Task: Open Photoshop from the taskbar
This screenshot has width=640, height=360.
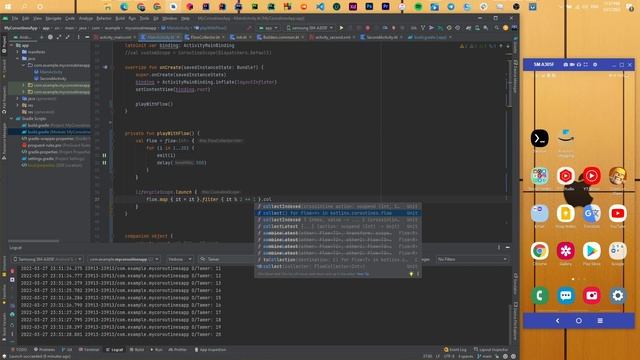Action: [x=369, y=7]
